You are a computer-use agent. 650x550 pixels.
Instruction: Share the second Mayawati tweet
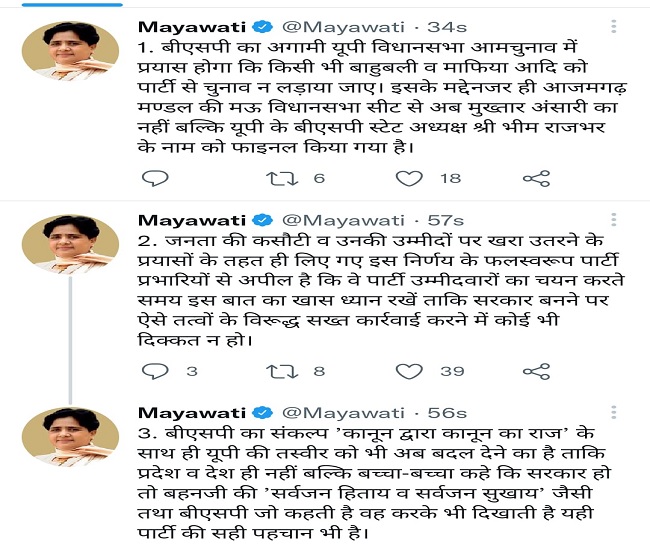[536, 372]
